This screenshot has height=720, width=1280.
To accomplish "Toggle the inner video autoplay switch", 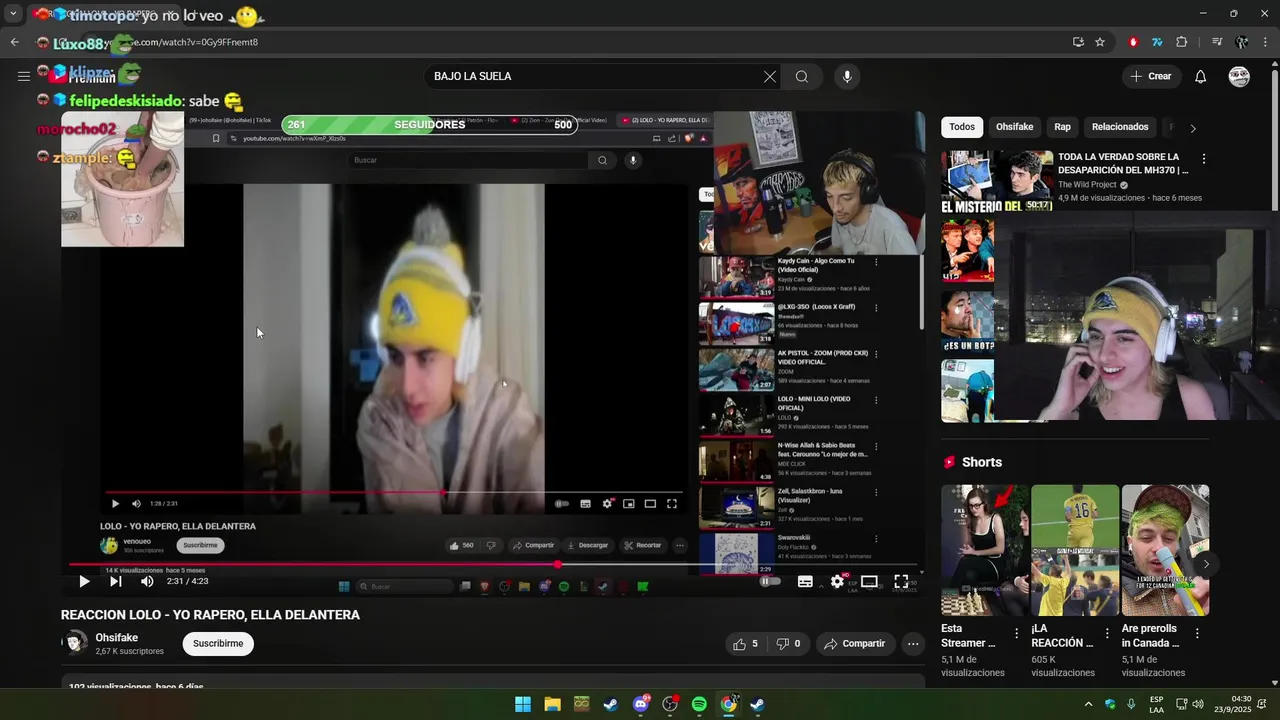I will [562, 503].
